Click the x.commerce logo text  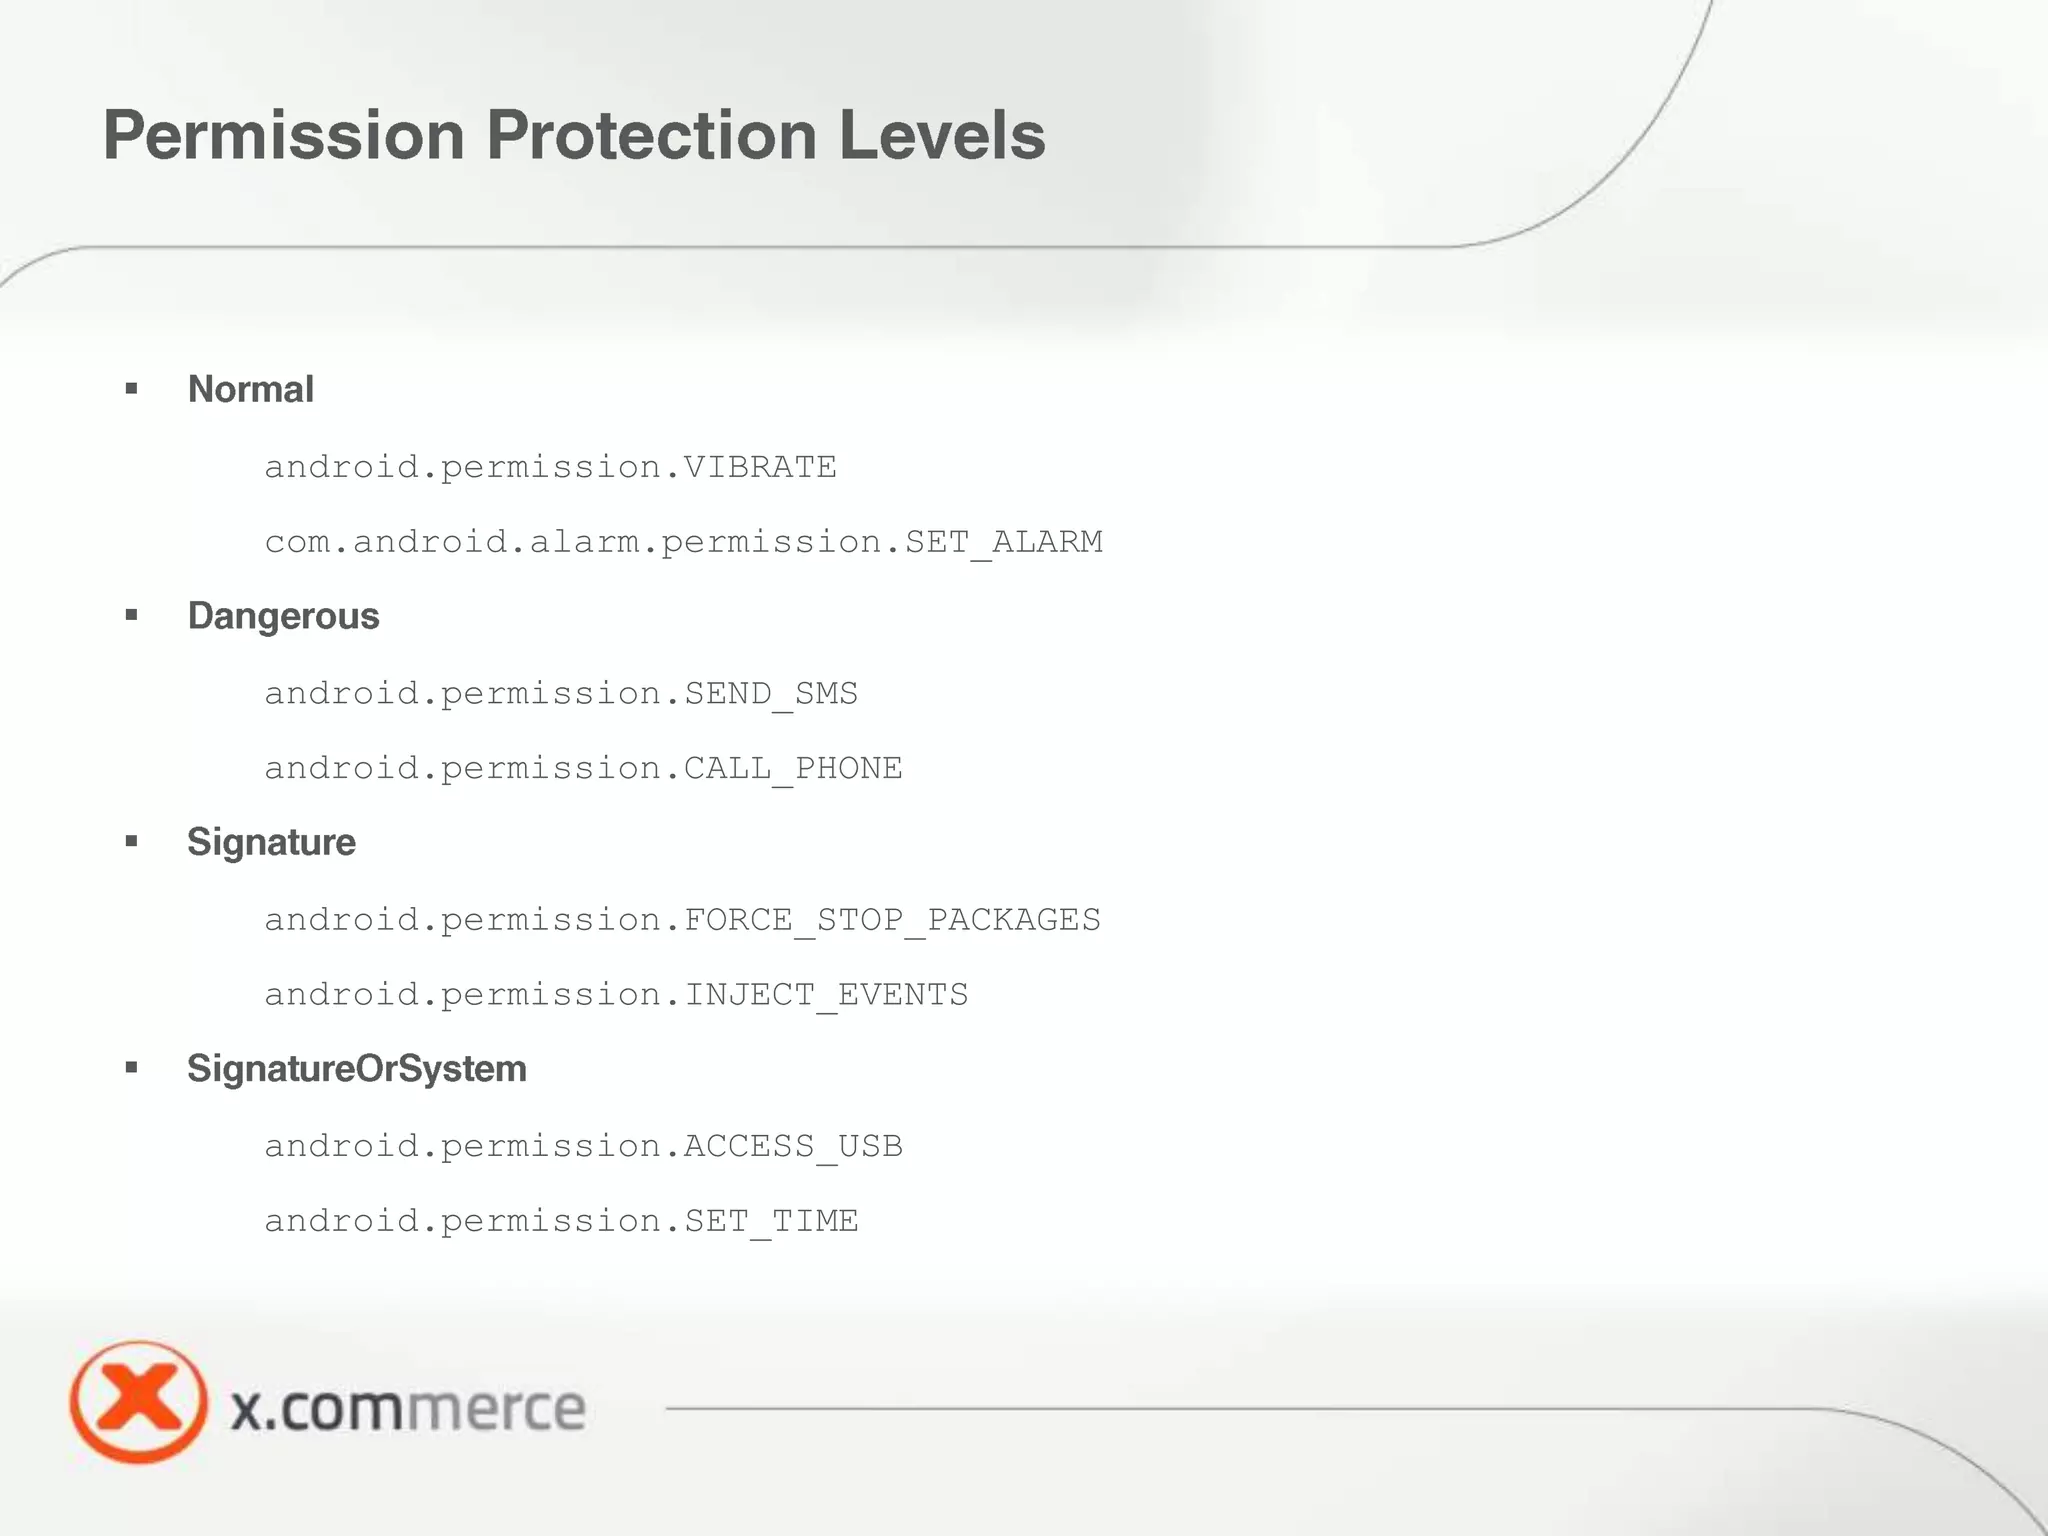click(407, 1408)
